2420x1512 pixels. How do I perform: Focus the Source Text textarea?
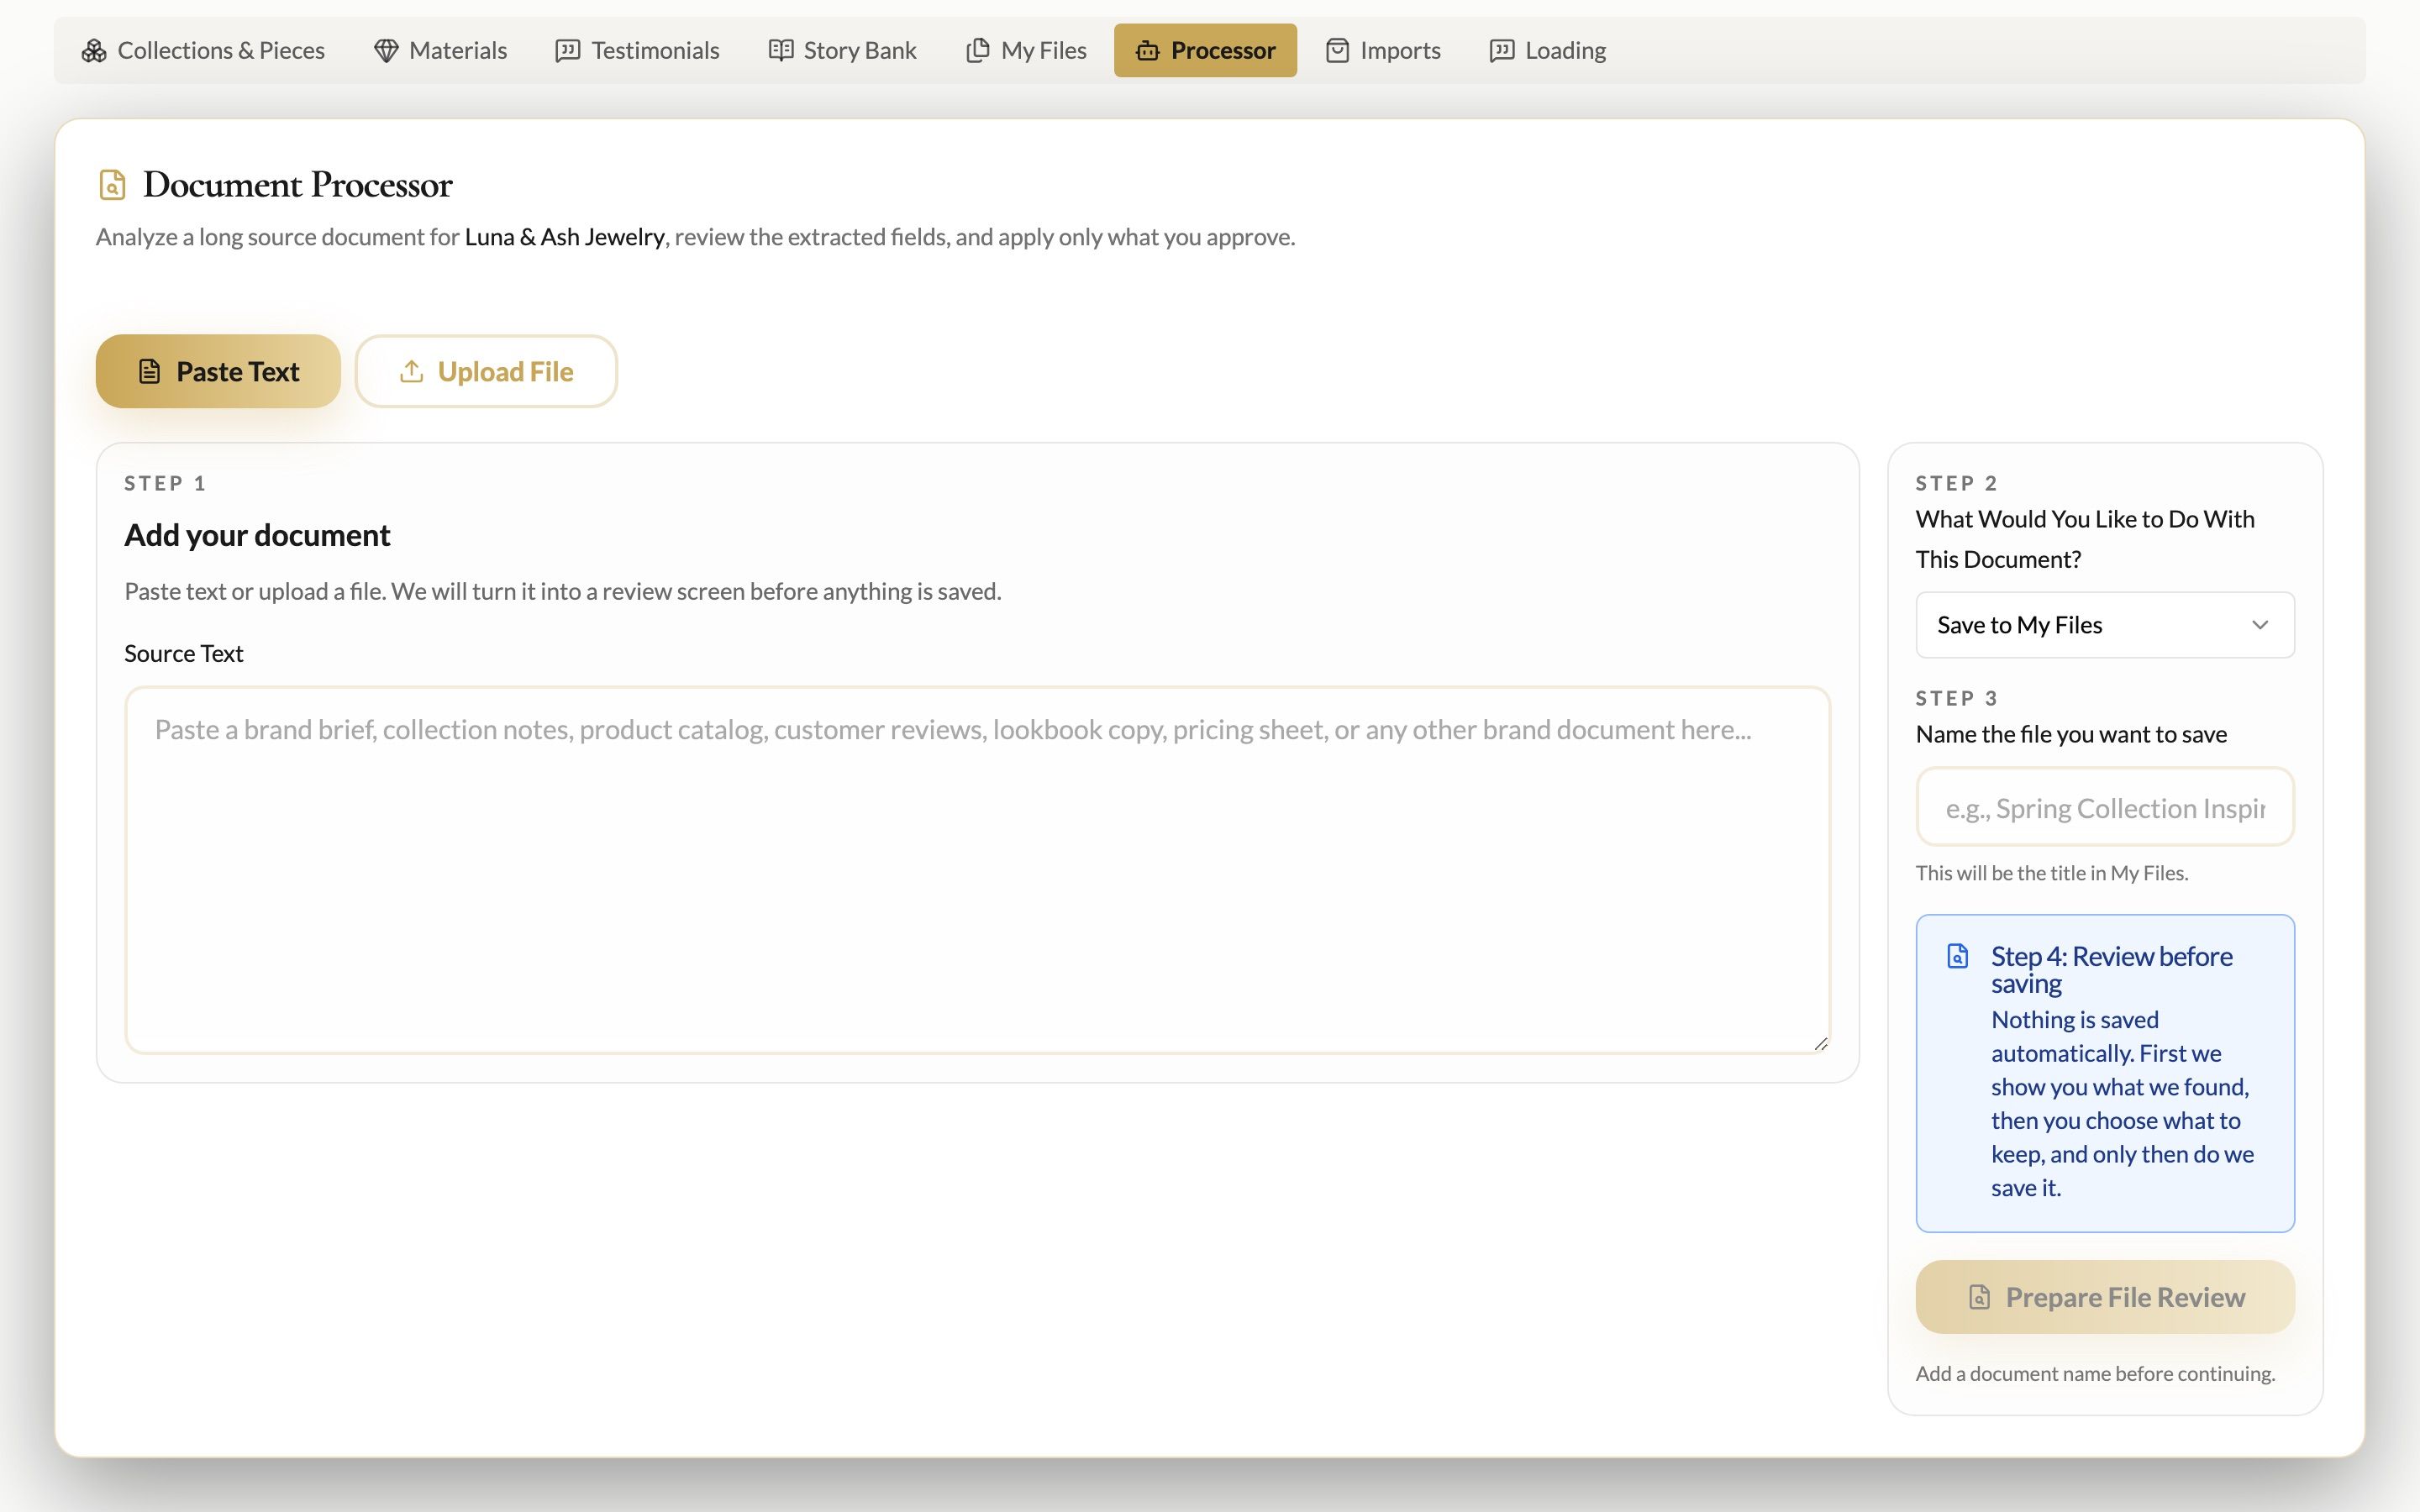coord(977,870)
